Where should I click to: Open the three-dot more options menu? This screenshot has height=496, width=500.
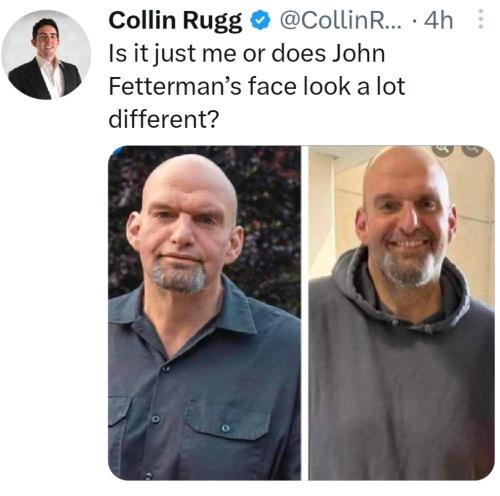(x=480, y=19)
